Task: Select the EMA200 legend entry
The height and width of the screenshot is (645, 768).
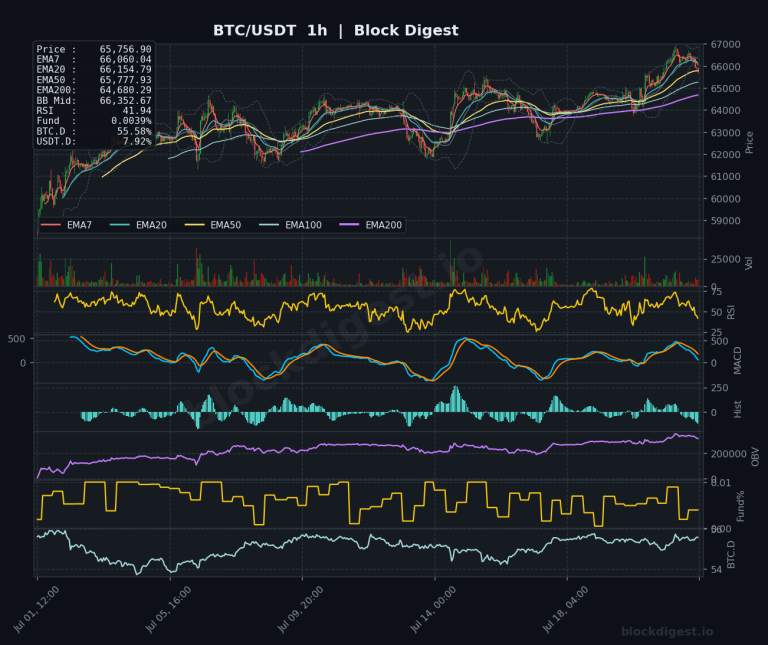Action: (x=370, y=225)
